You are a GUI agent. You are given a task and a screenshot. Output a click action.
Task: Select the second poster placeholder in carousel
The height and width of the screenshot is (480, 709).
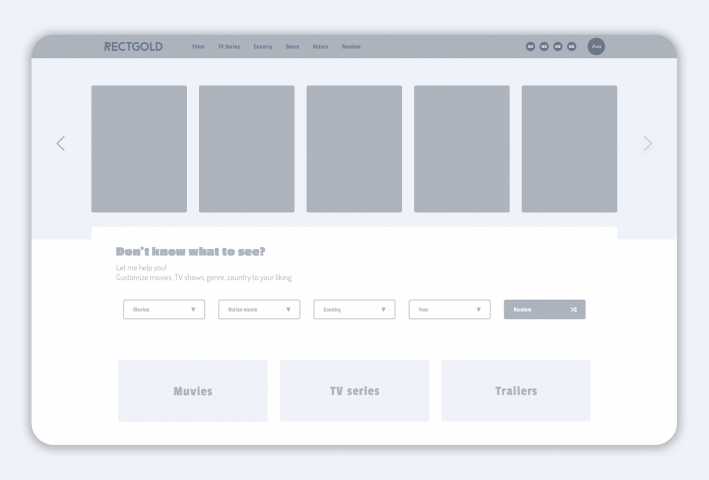point(246,149)
